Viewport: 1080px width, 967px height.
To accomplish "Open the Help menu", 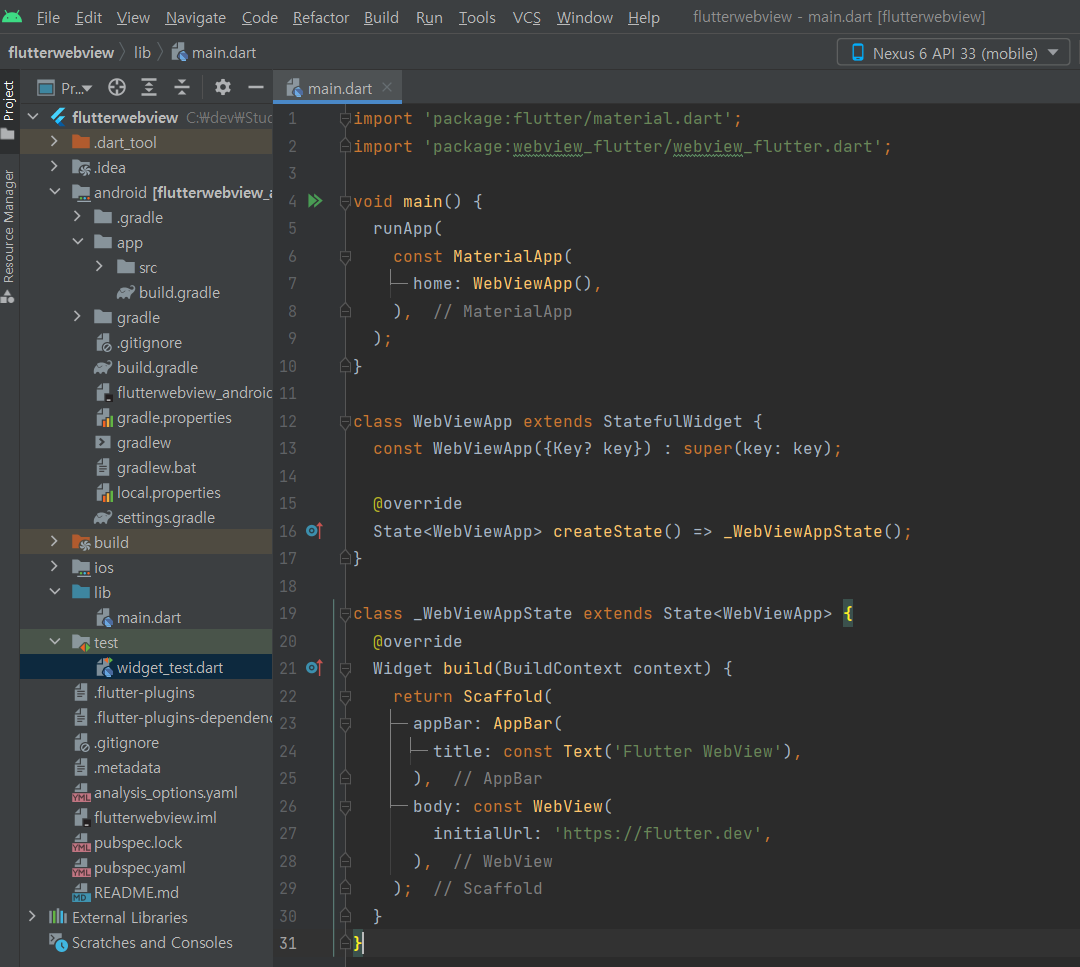I will tap(643, 17).
